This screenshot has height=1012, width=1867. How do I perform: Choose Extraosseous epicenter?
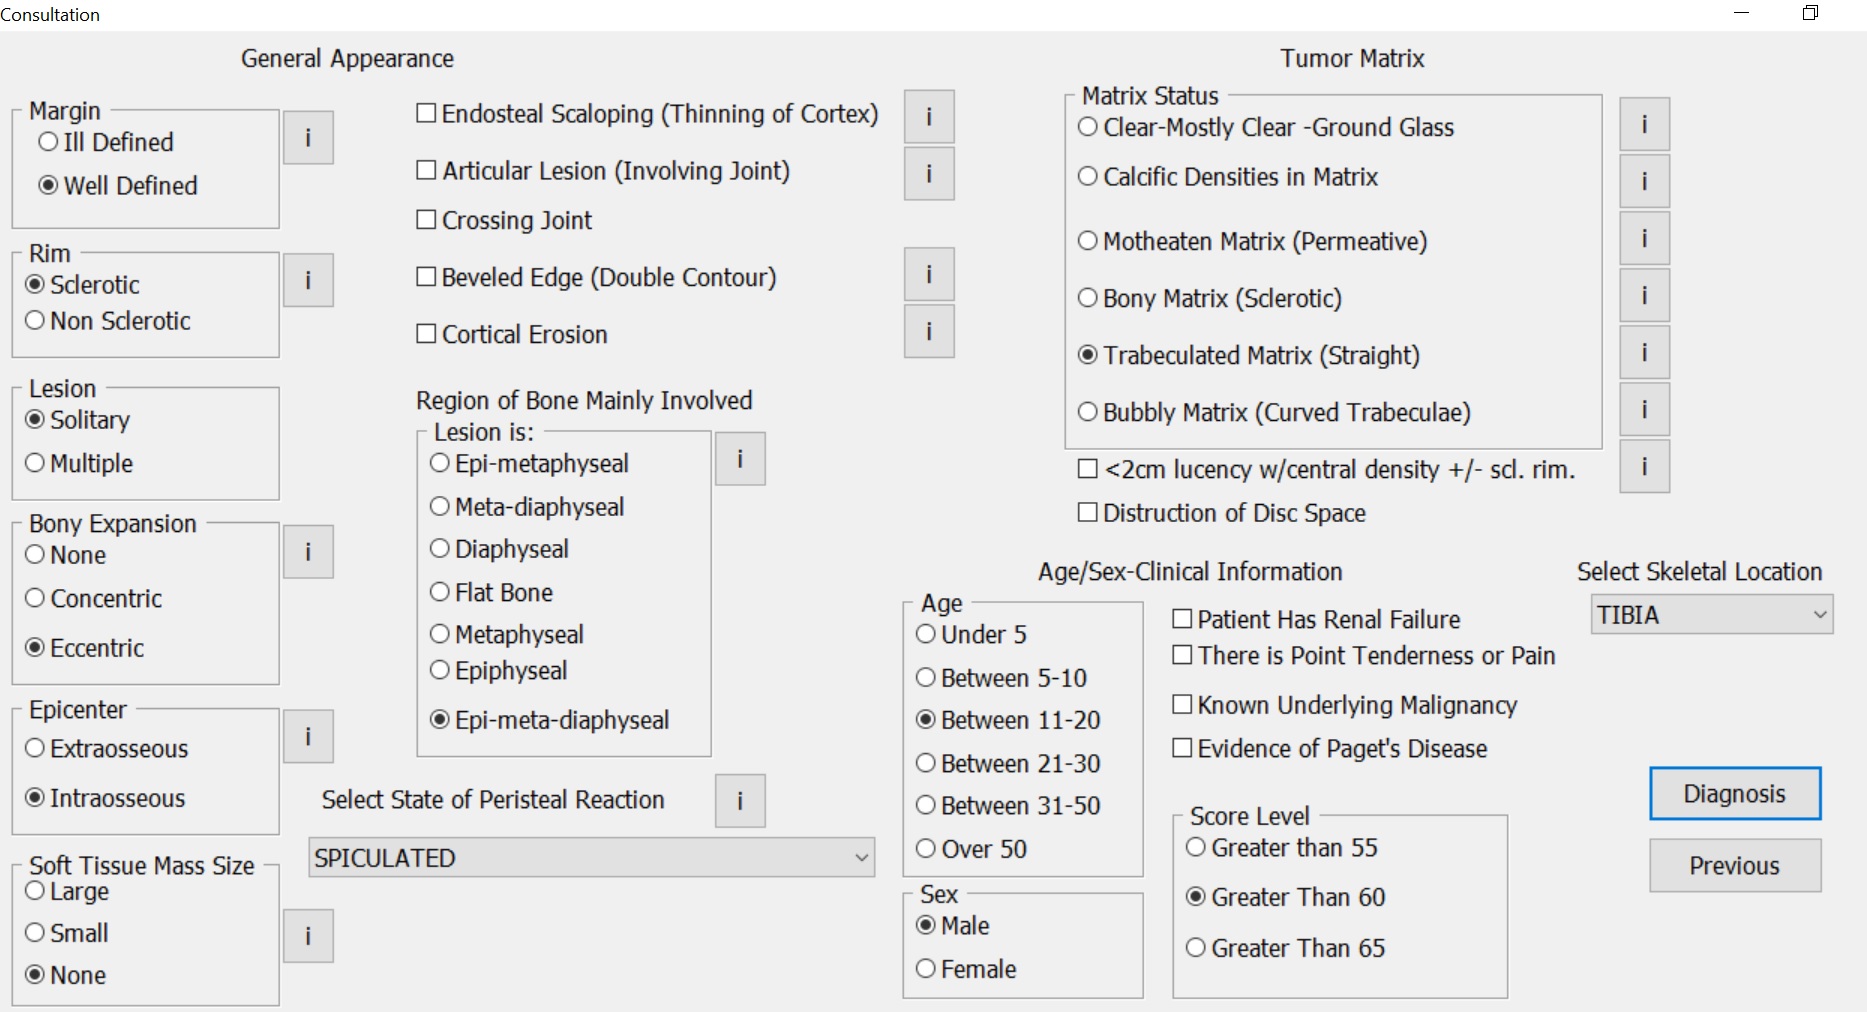tap(107, 748)
